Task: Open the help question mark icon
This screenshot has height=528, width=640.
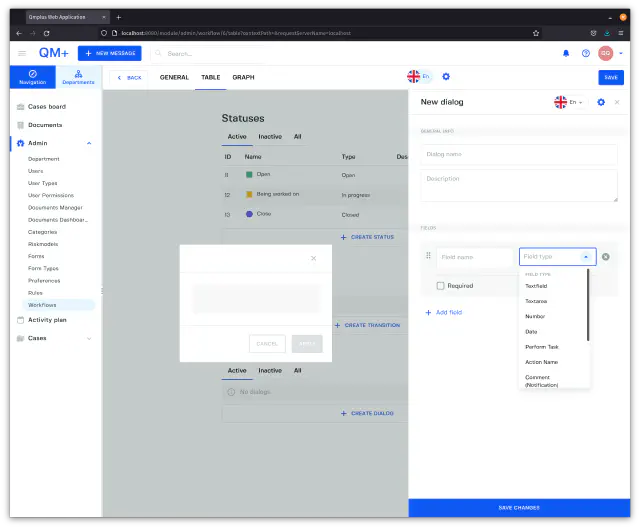Action: (586, 53)
